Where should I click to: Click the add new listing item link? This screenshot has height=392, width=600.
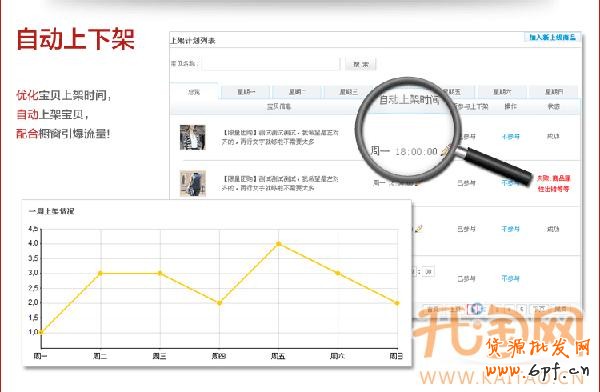(552, 37)
